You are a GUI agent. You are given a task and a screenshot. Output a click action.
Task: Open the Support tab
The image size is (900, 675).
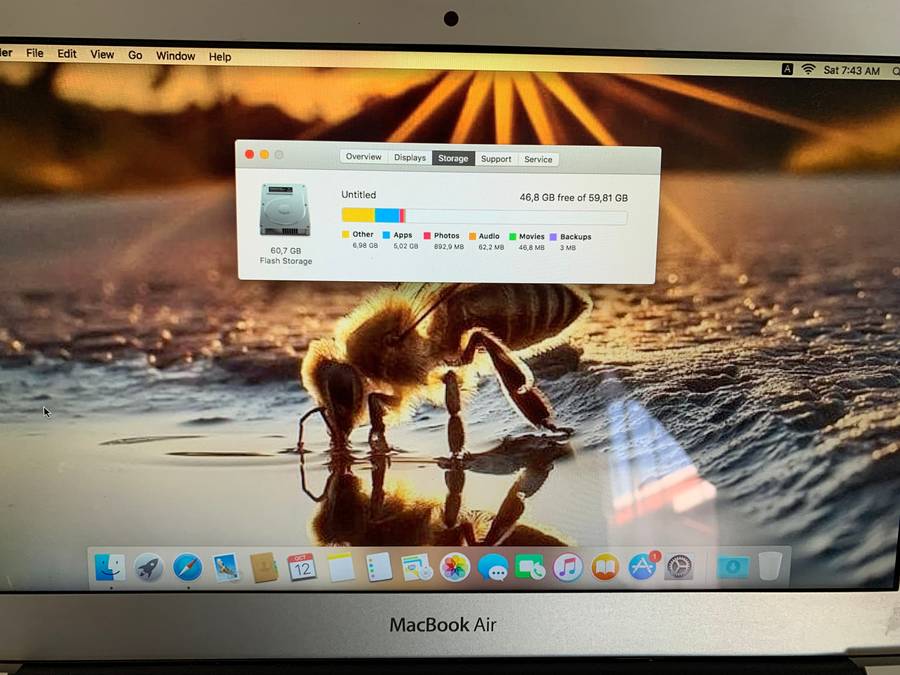point(495,159)
